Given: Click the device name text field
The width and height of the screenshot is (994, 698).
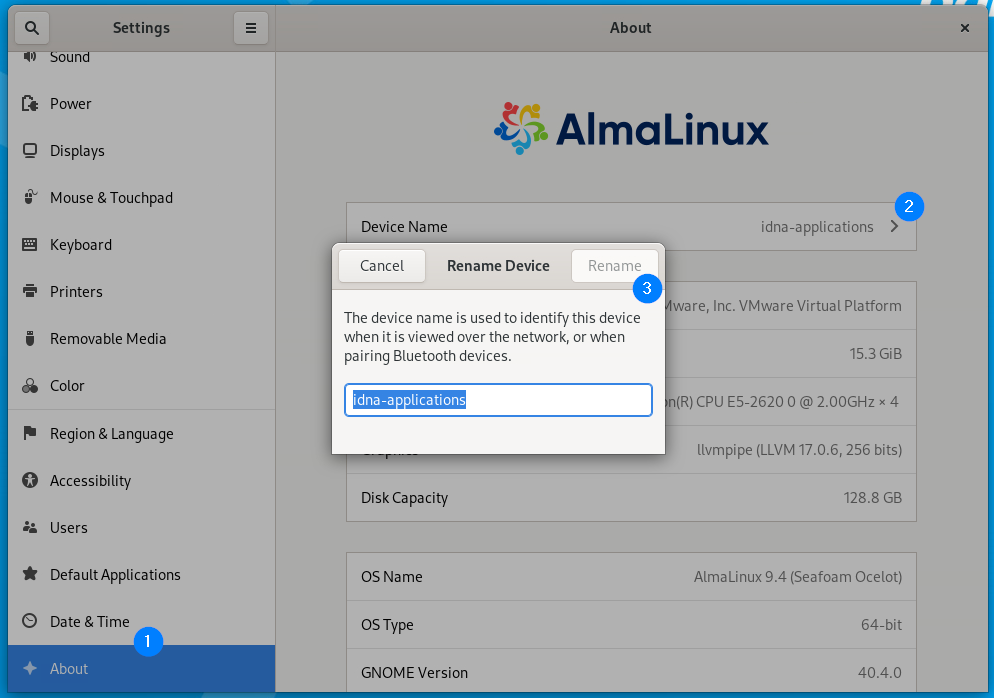Looking at the screenshot, I should point(498,400).
